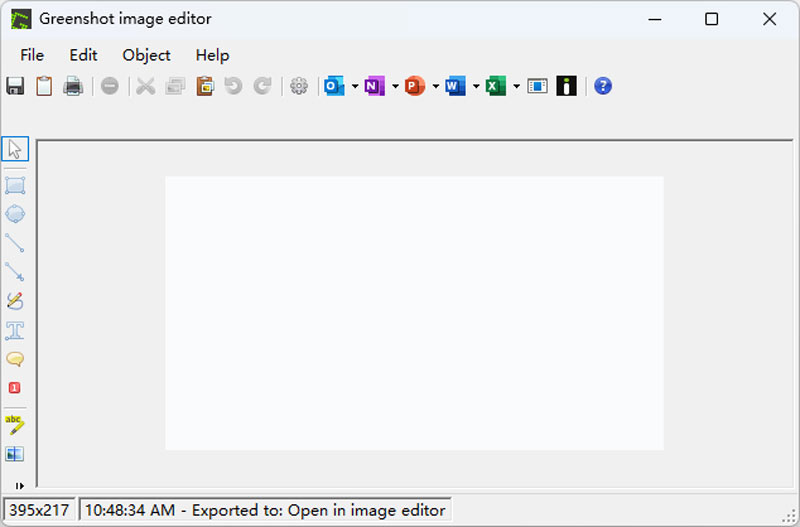Viewport: 800px width, 527px height.
Task: Choose the Draw arrow tool
Action: pos(15,271)
